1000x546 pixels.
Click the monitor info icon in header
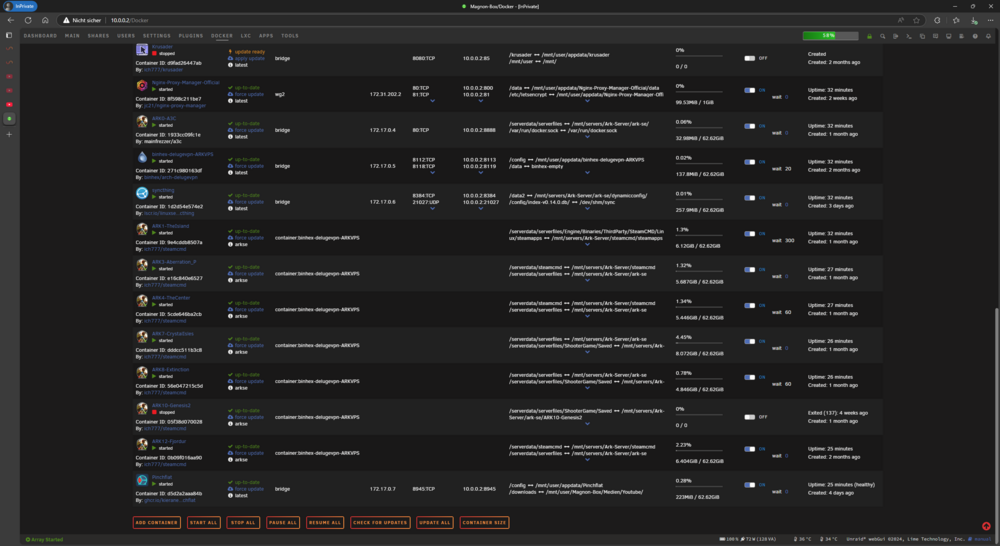[x=949, y=36]
